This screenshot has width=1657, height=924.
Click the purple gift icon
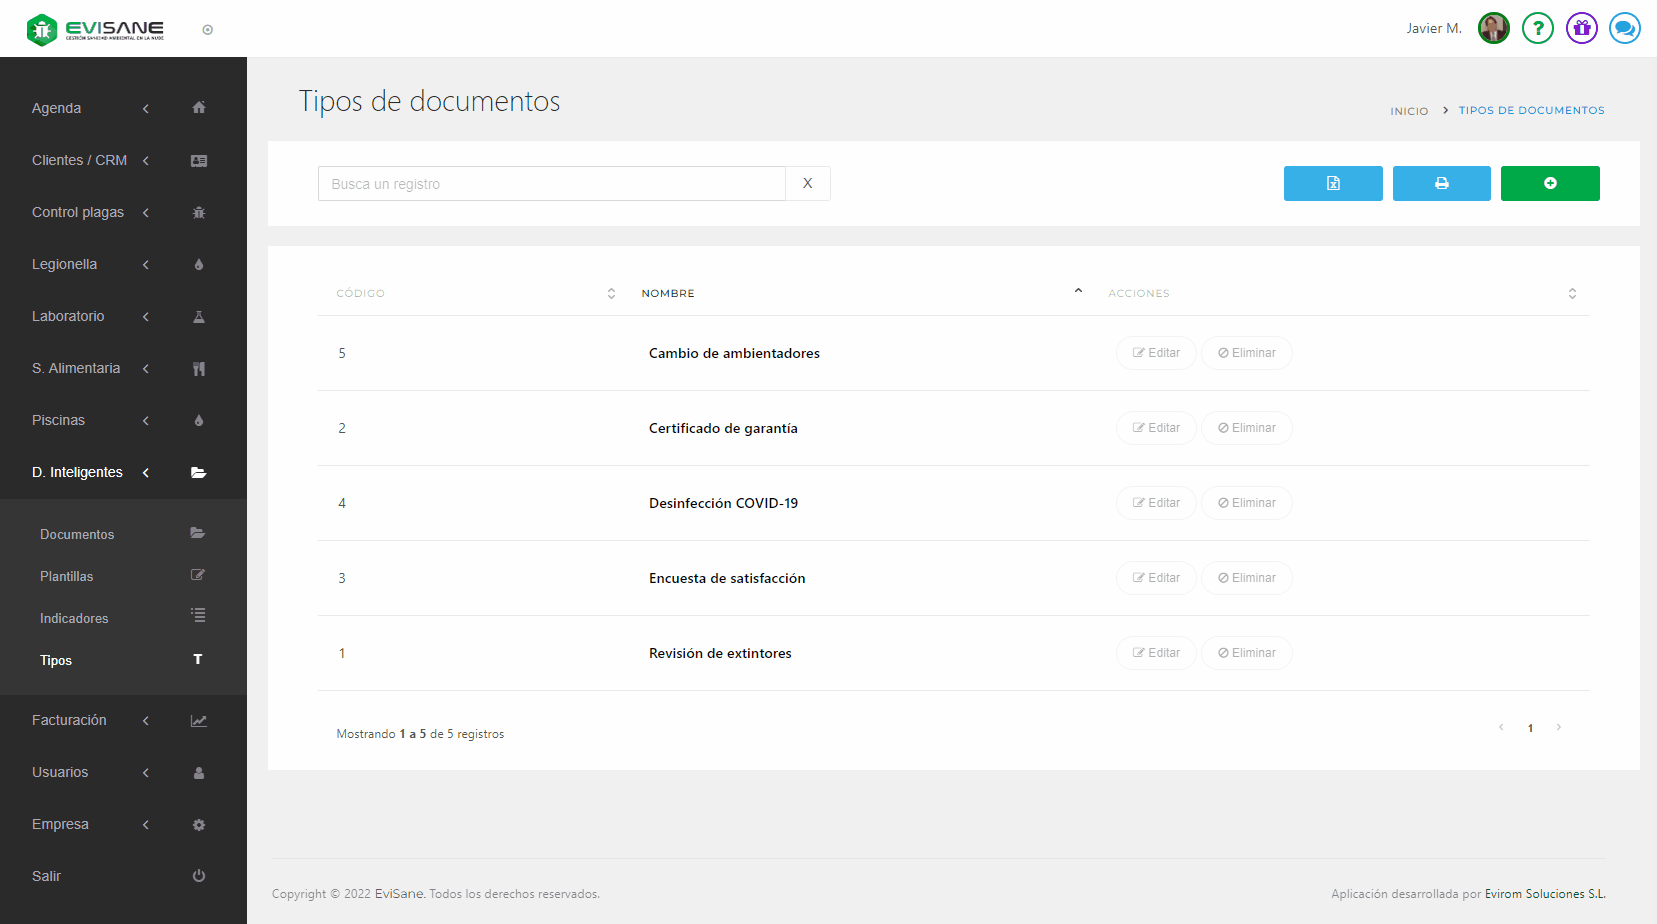coord(1581,28)
